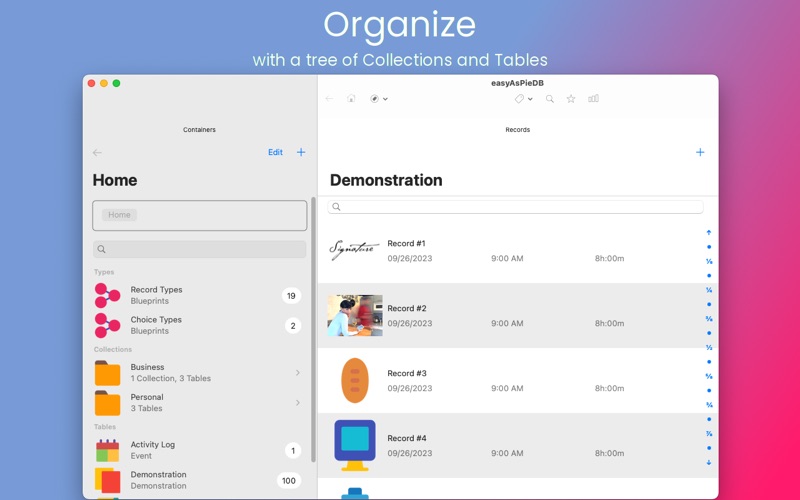
Task: Add a new container with the plus icon
Action: [x=301, y=152]
